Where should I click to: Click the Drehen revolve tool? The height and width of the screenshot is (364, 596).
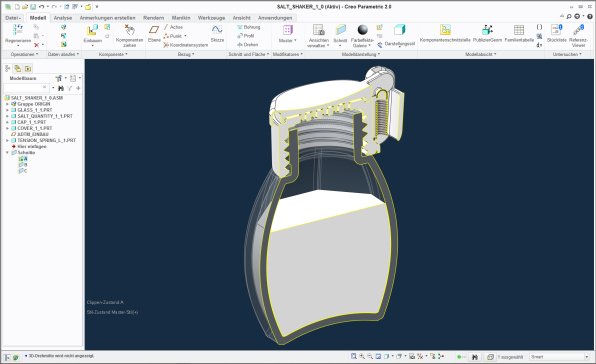click(247, 44)
